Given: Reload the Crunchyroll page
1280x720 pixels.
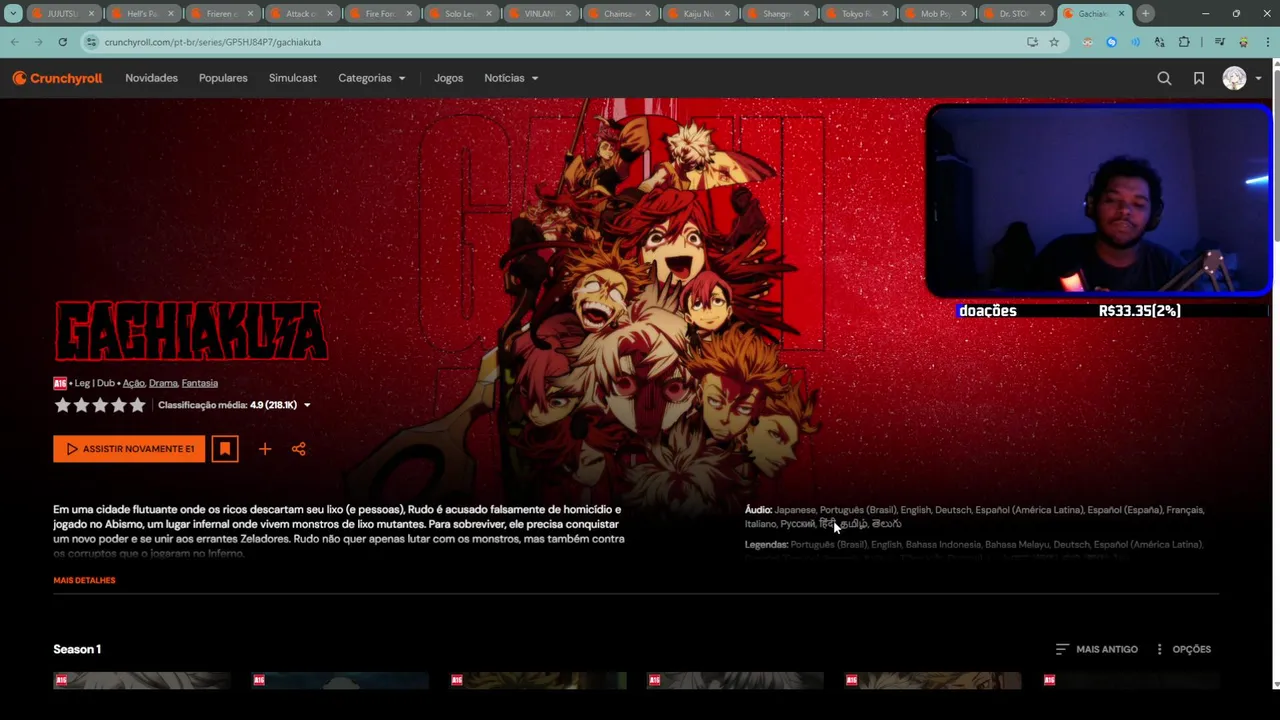Looking at the screenshot, I should click(63, 42).
